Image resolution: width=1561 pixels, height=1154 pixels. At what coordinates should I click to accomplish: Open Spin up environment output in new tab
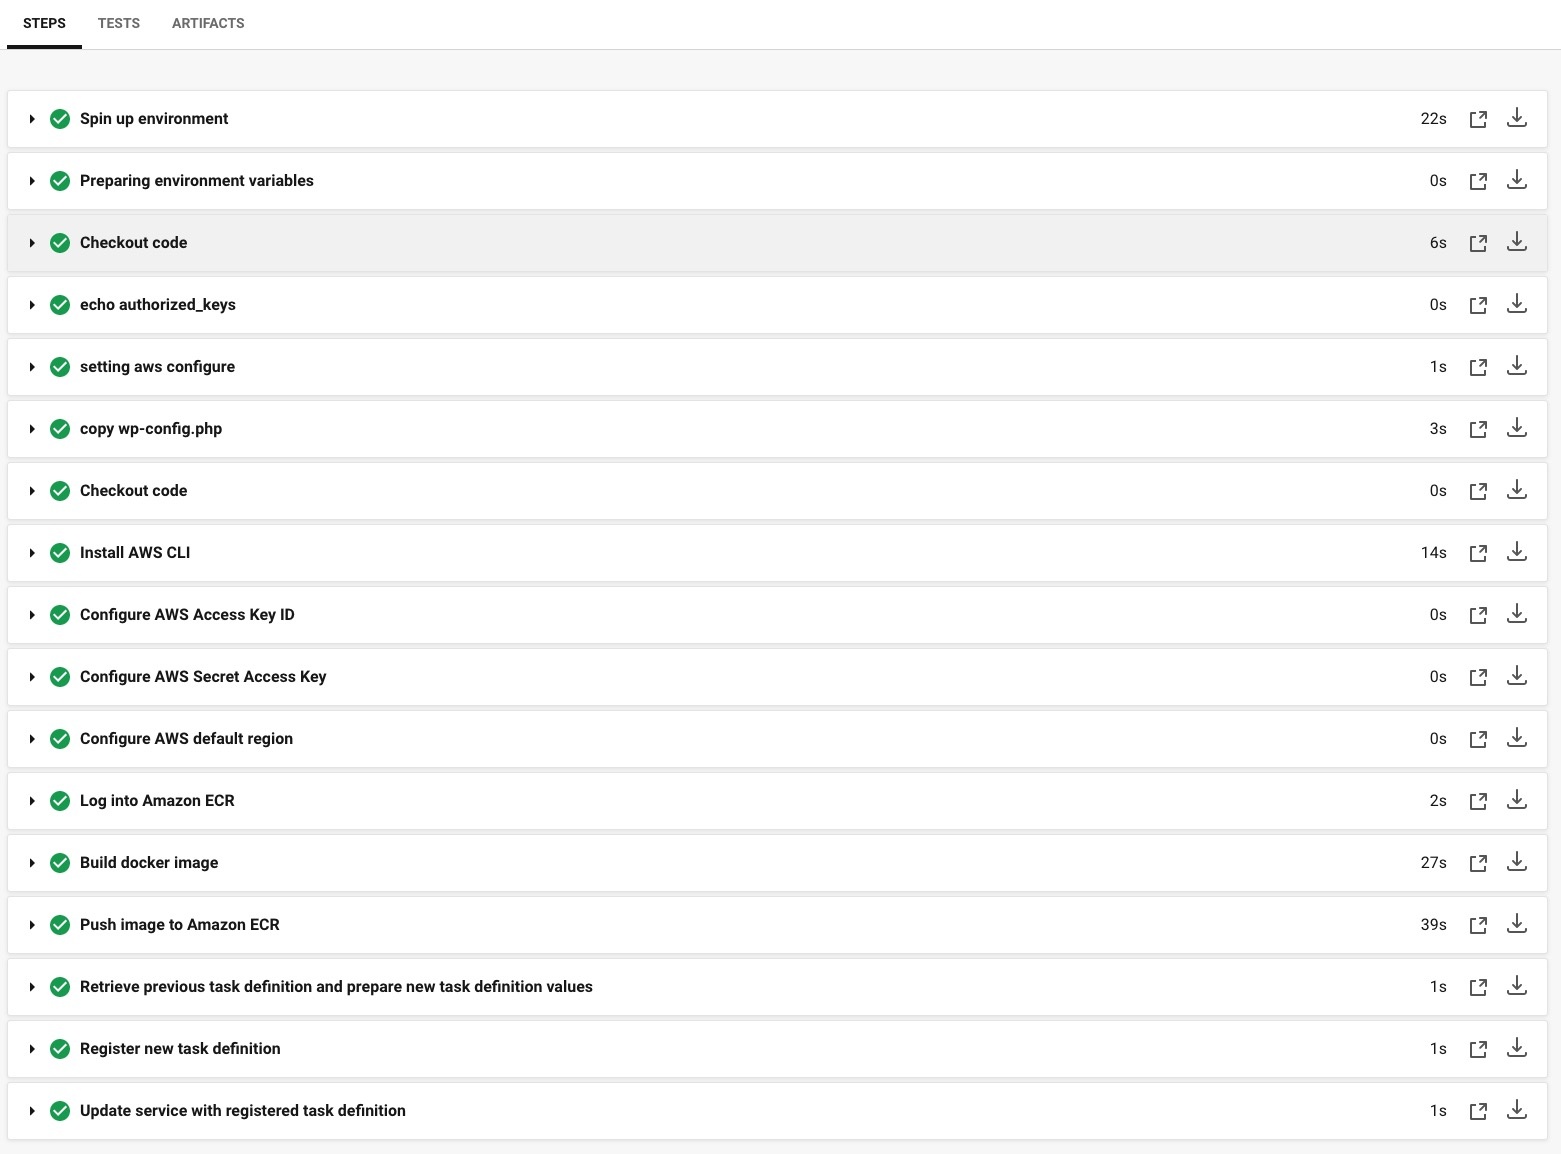coord(1478,119)
